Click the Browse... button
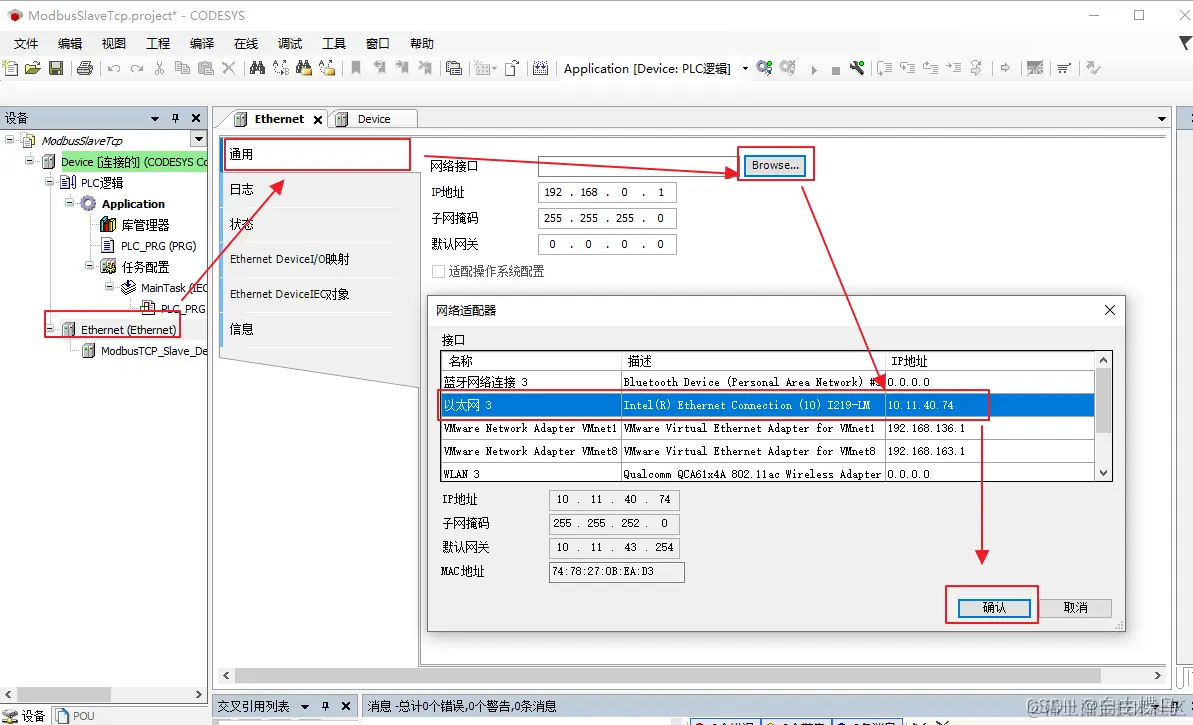 pos(775,165)
